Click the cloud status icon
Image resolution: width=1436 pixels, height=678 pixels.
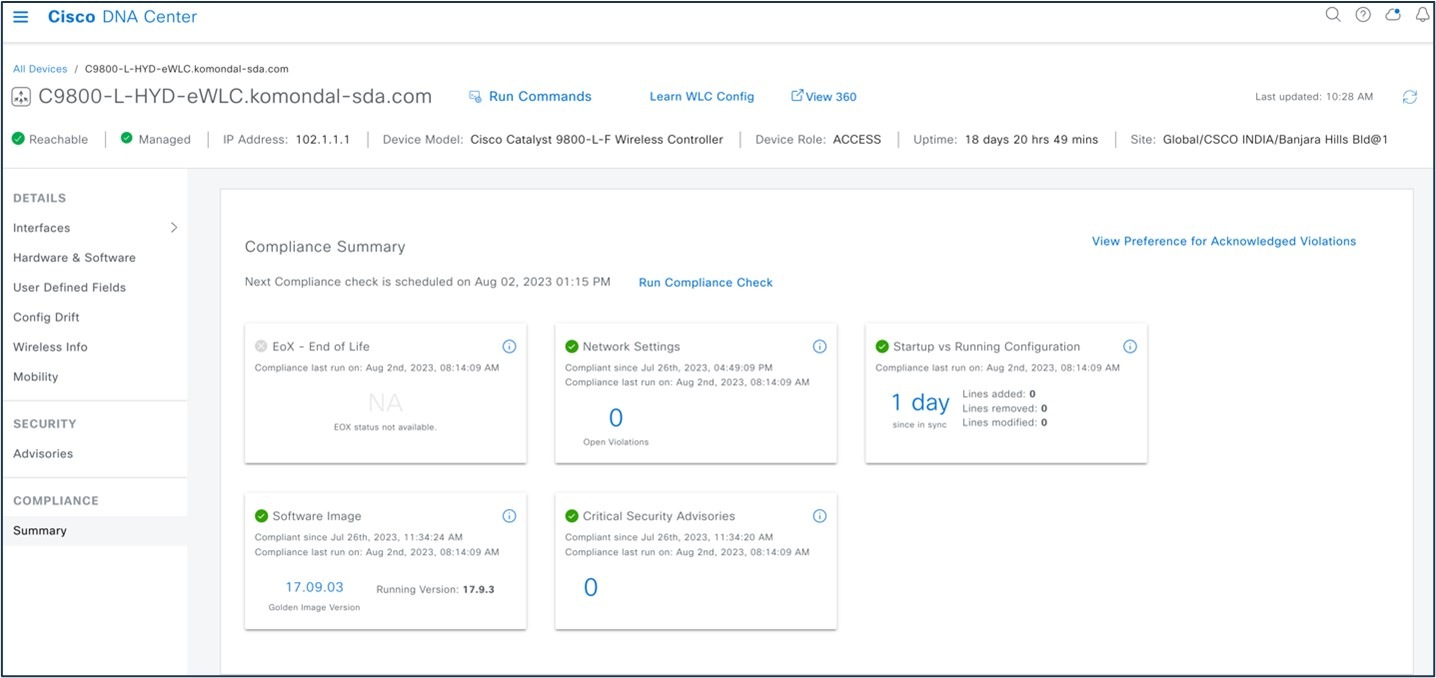click(1392, 15)
